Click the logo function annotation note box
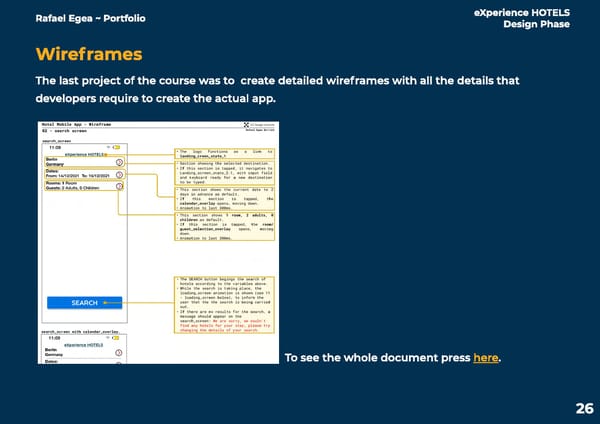The width and height of the screenshot is (600, 424). tap(224, 153)
